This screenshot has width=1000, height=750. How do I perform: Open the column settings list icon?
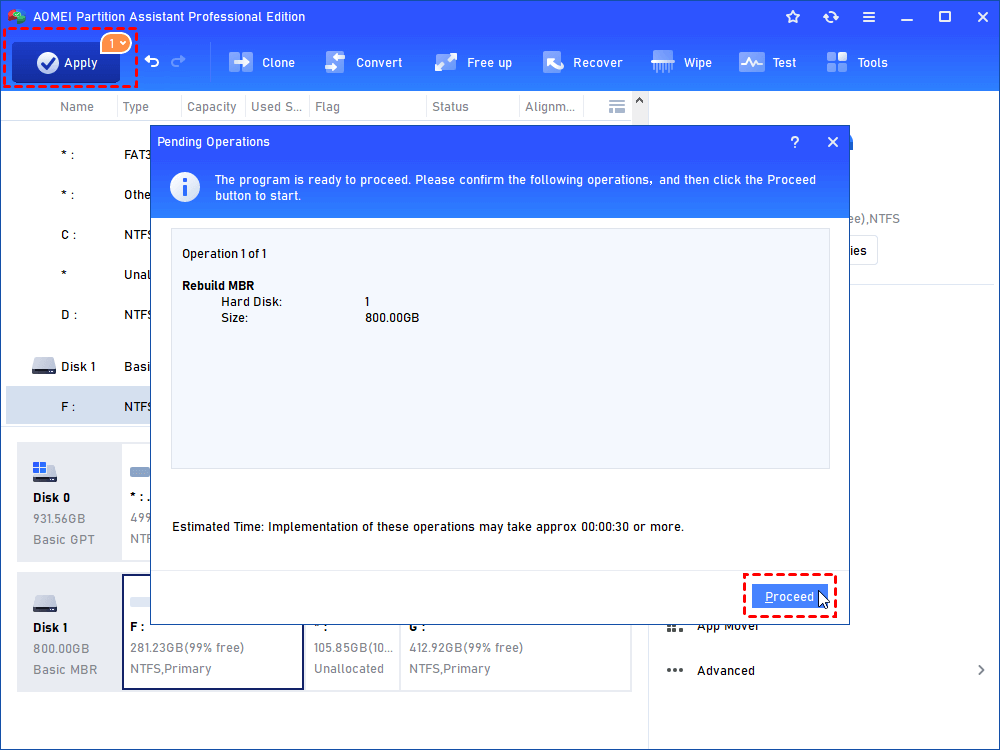coord(617,107)
